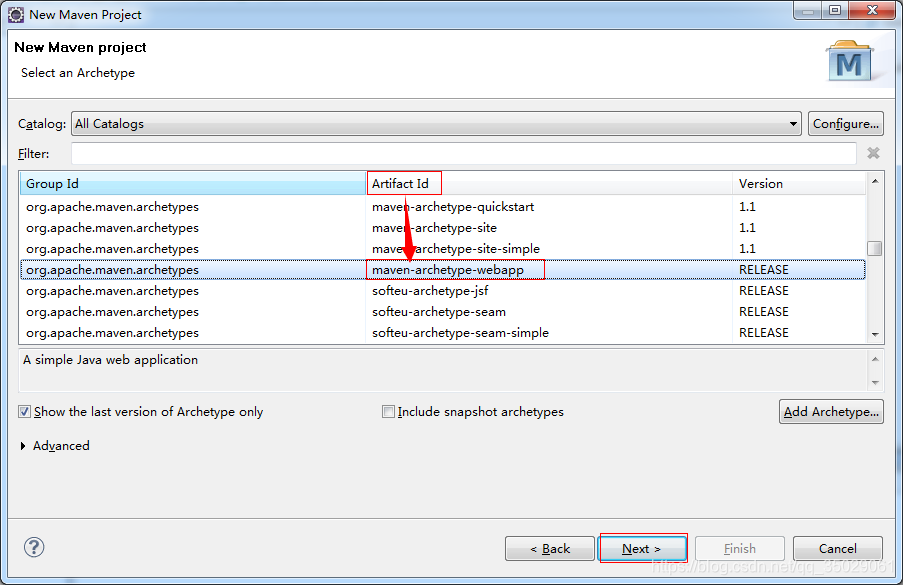Click Next to continue
This screenshot has height=585, width=903.
[643, 549]
